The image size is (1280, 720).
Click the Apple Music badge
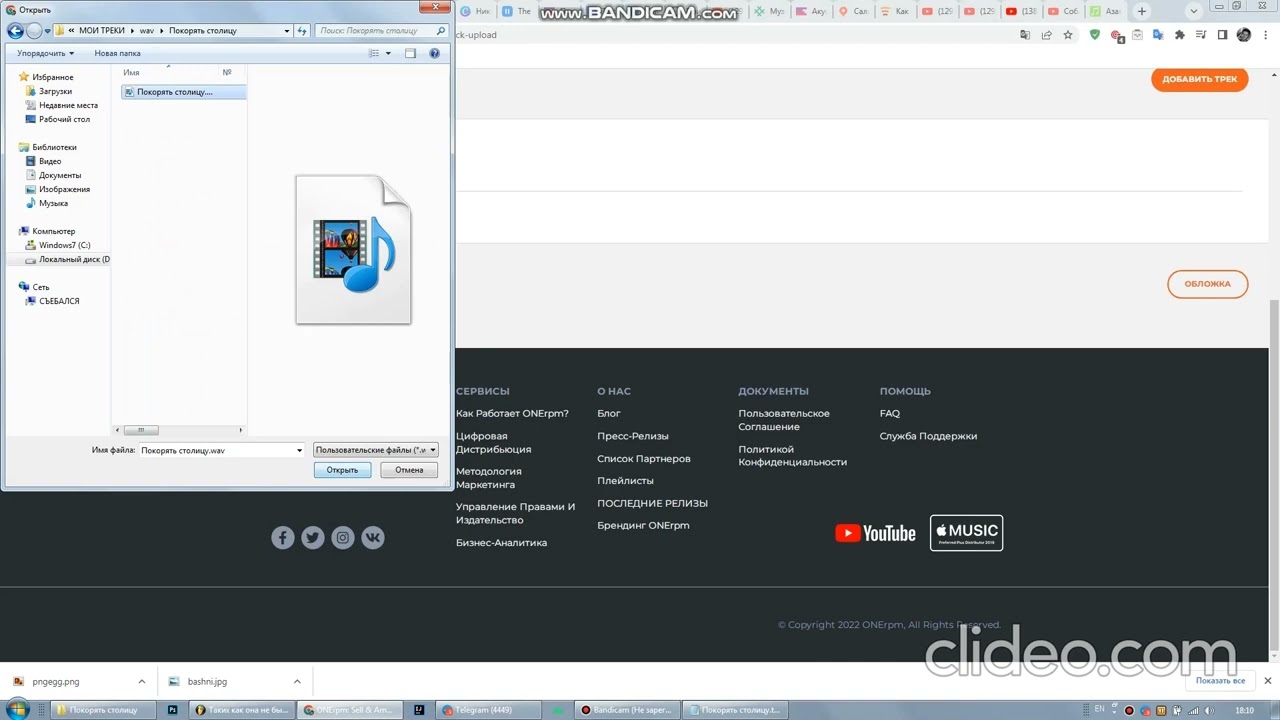pos(966,533)
